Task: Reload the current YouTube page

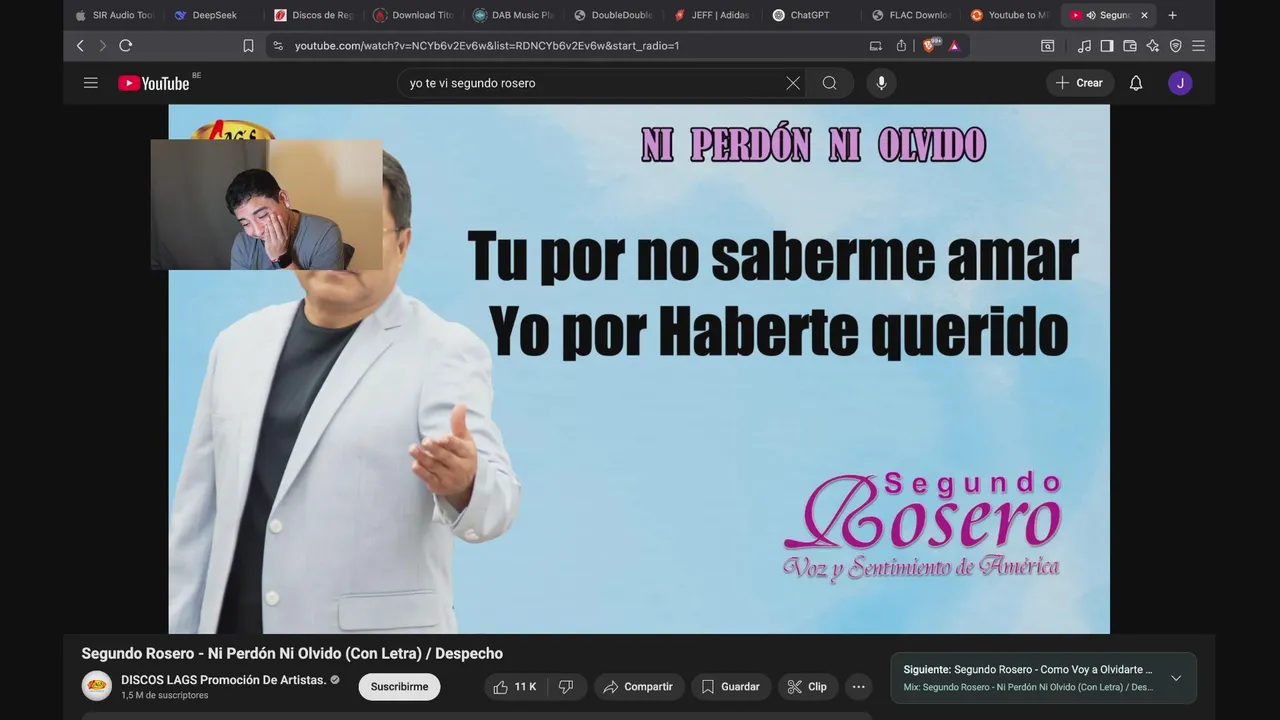Action: (x=125, y=45)
